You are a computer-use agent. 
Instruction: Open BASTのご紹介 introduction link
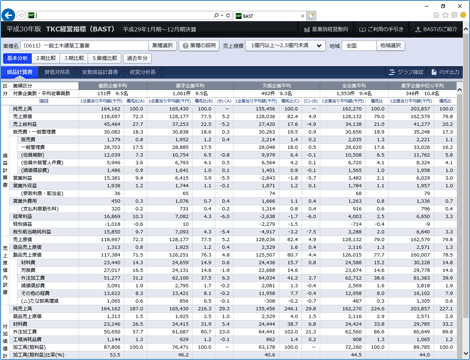tap(436, 29)
